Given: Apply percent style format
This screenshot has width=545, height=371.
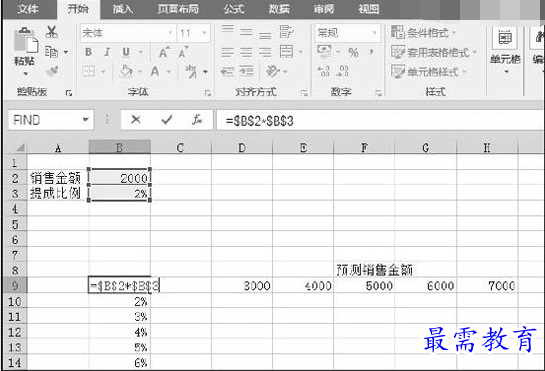Looking at the screenshot, I should [x=353, y=53].
